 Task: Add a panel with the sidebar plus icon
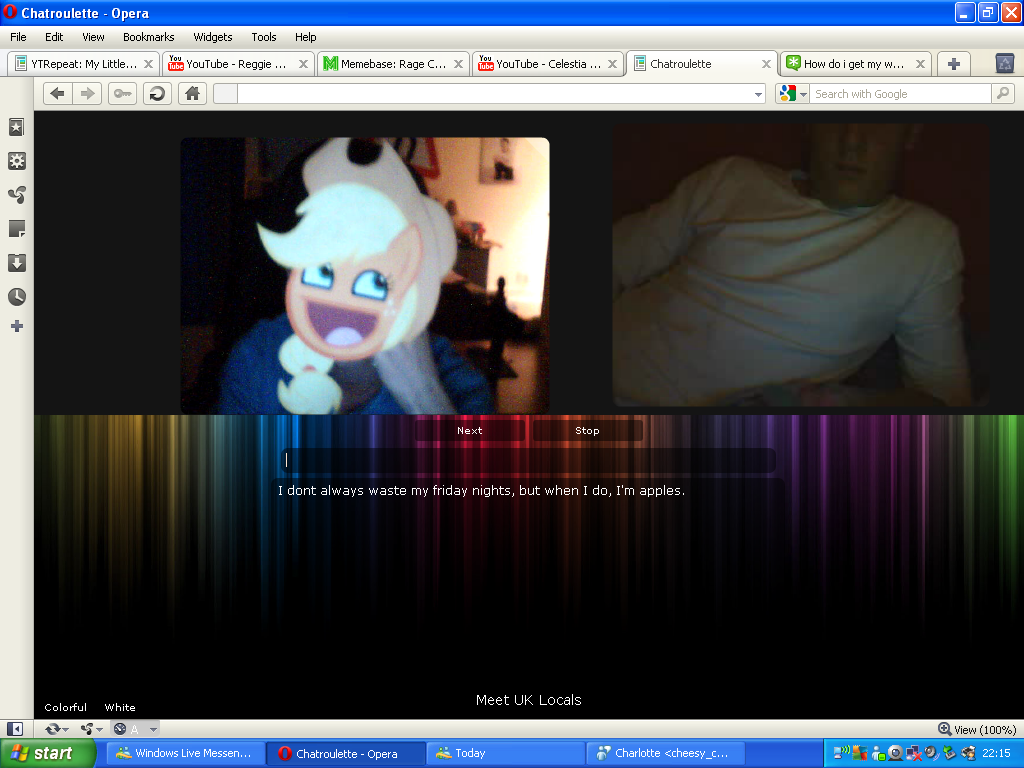click(x=16, y=326)
